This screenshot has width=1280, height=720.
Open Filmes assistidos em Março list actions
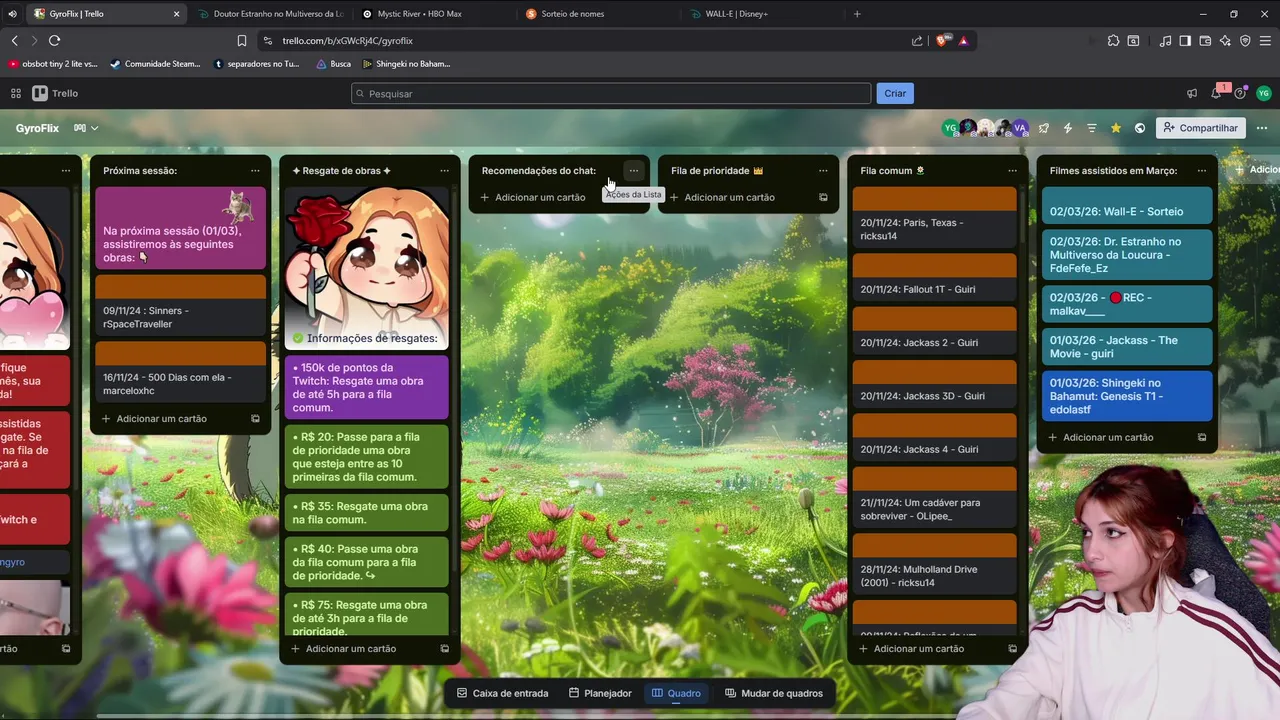point(1201,171)
